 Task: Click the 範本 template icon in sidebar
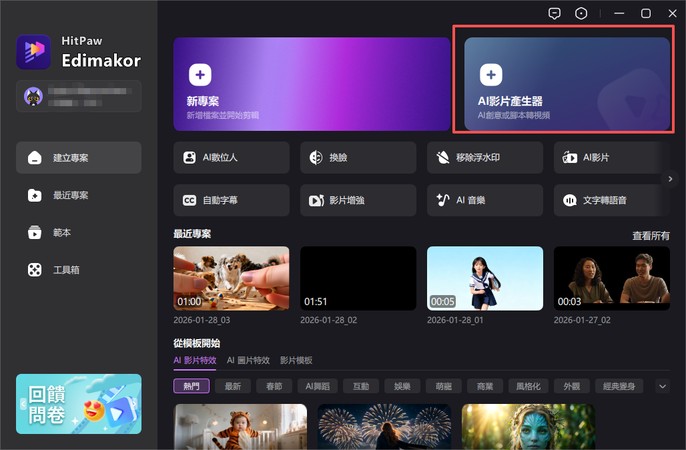pos(35,232)
